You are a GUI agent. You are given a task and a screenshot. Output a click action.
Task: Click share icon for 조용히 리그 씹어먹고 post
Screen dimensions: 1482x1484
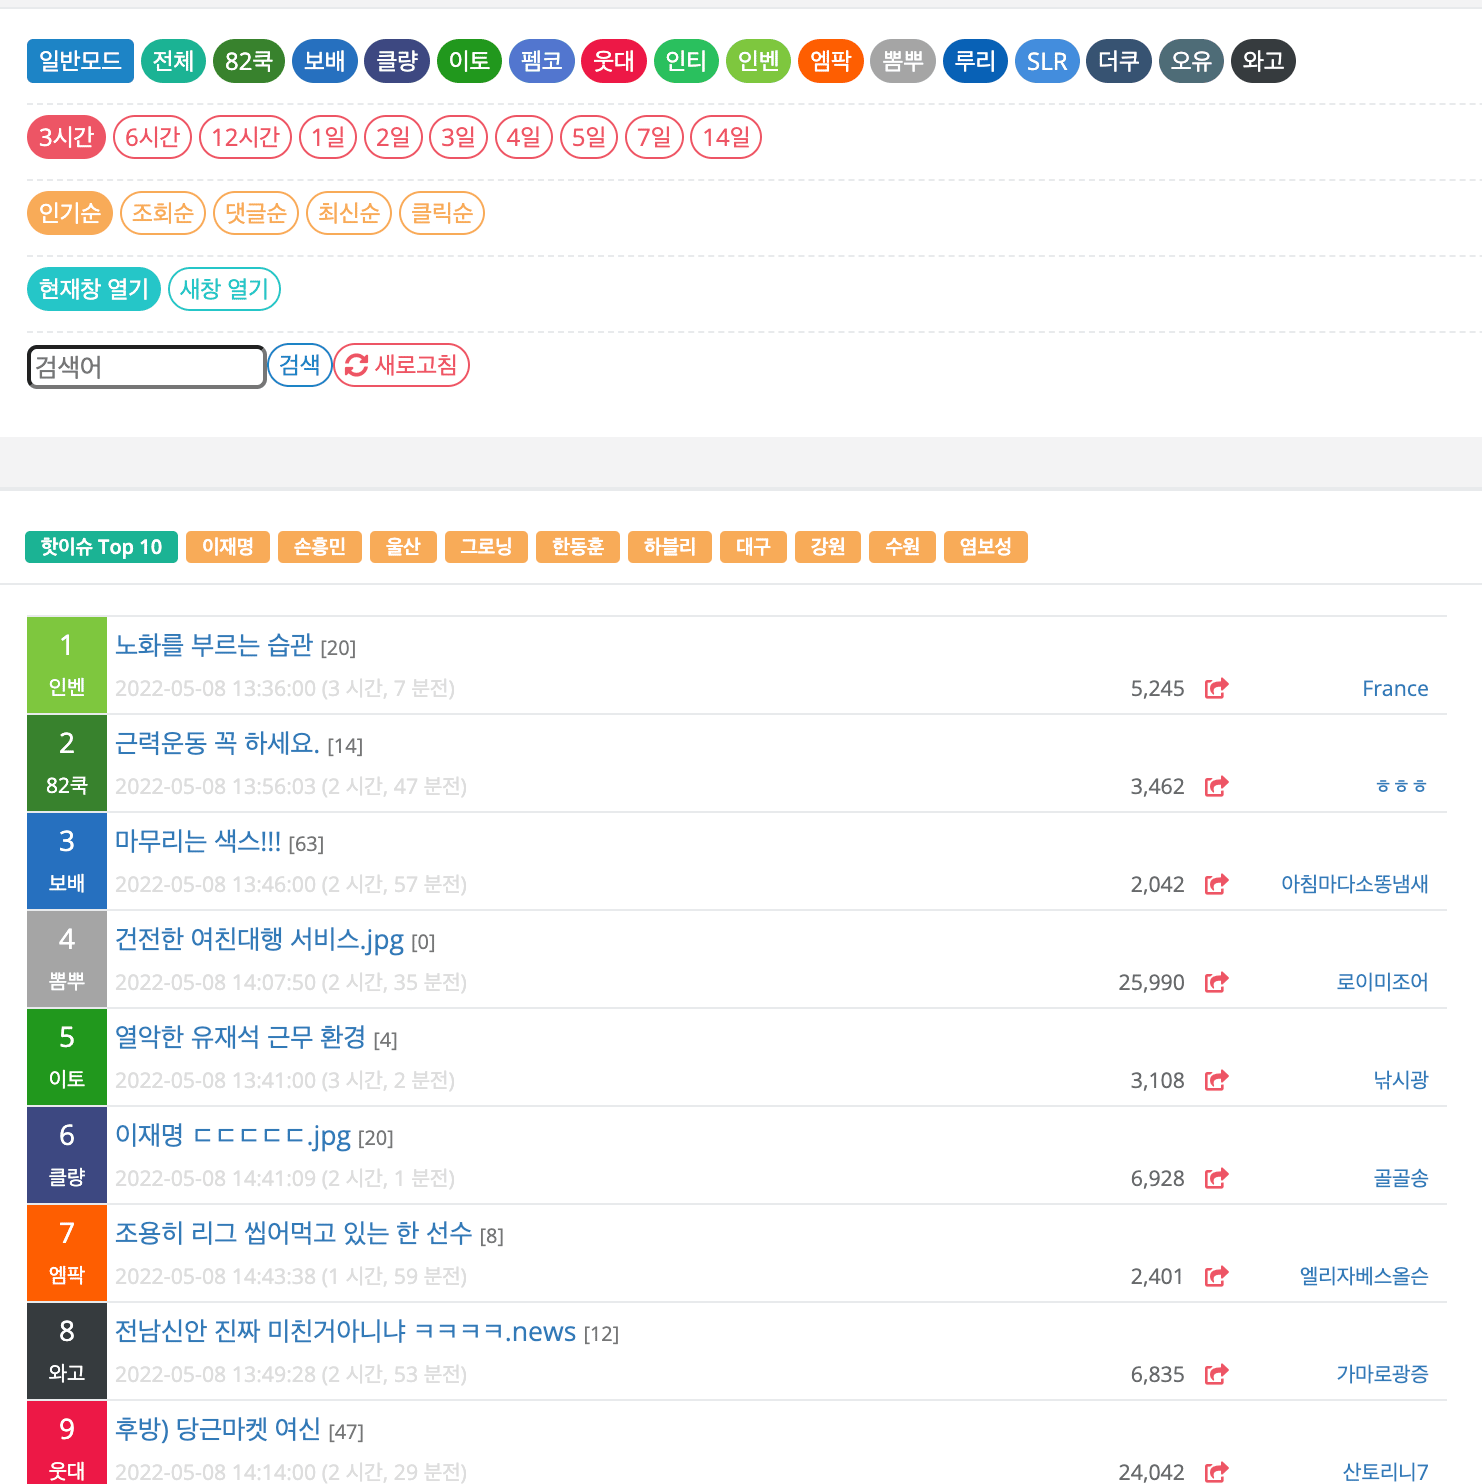(1216, 1276)
